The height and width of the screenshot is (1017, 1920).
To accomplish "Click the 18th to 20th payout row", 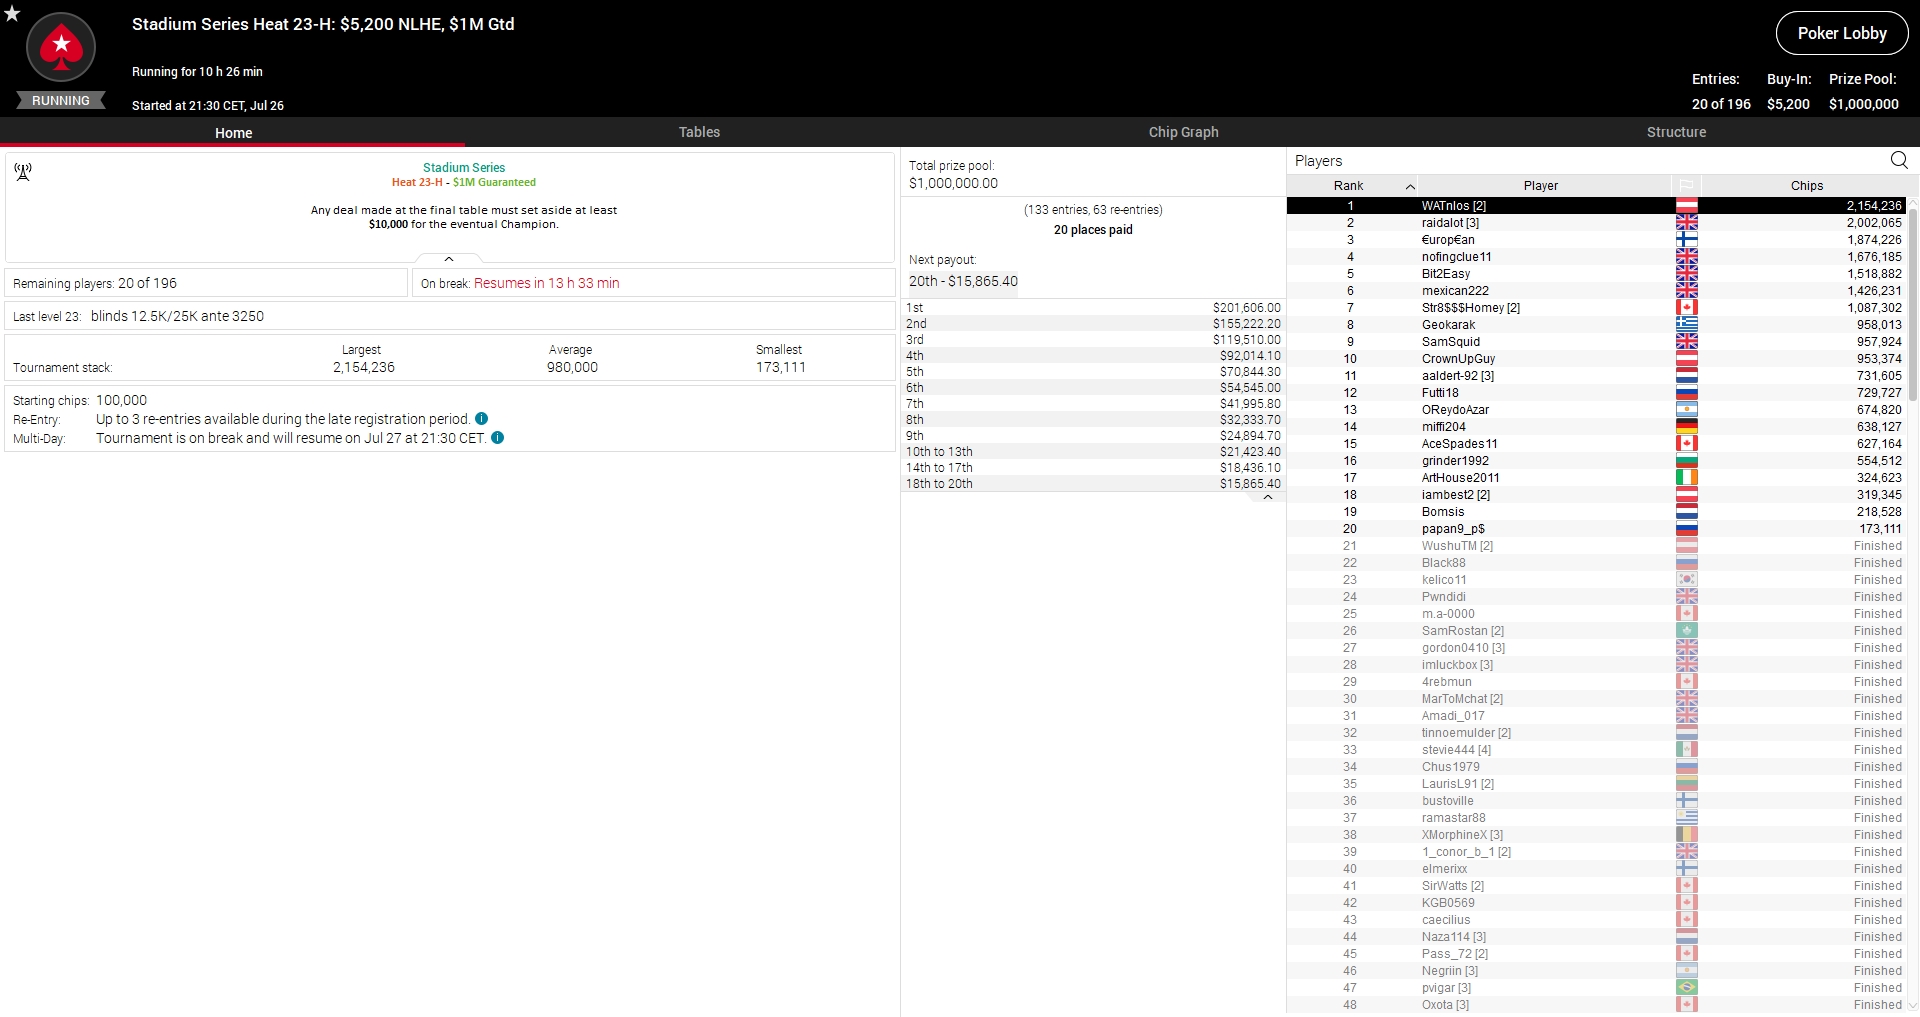I will (1093, 484).
